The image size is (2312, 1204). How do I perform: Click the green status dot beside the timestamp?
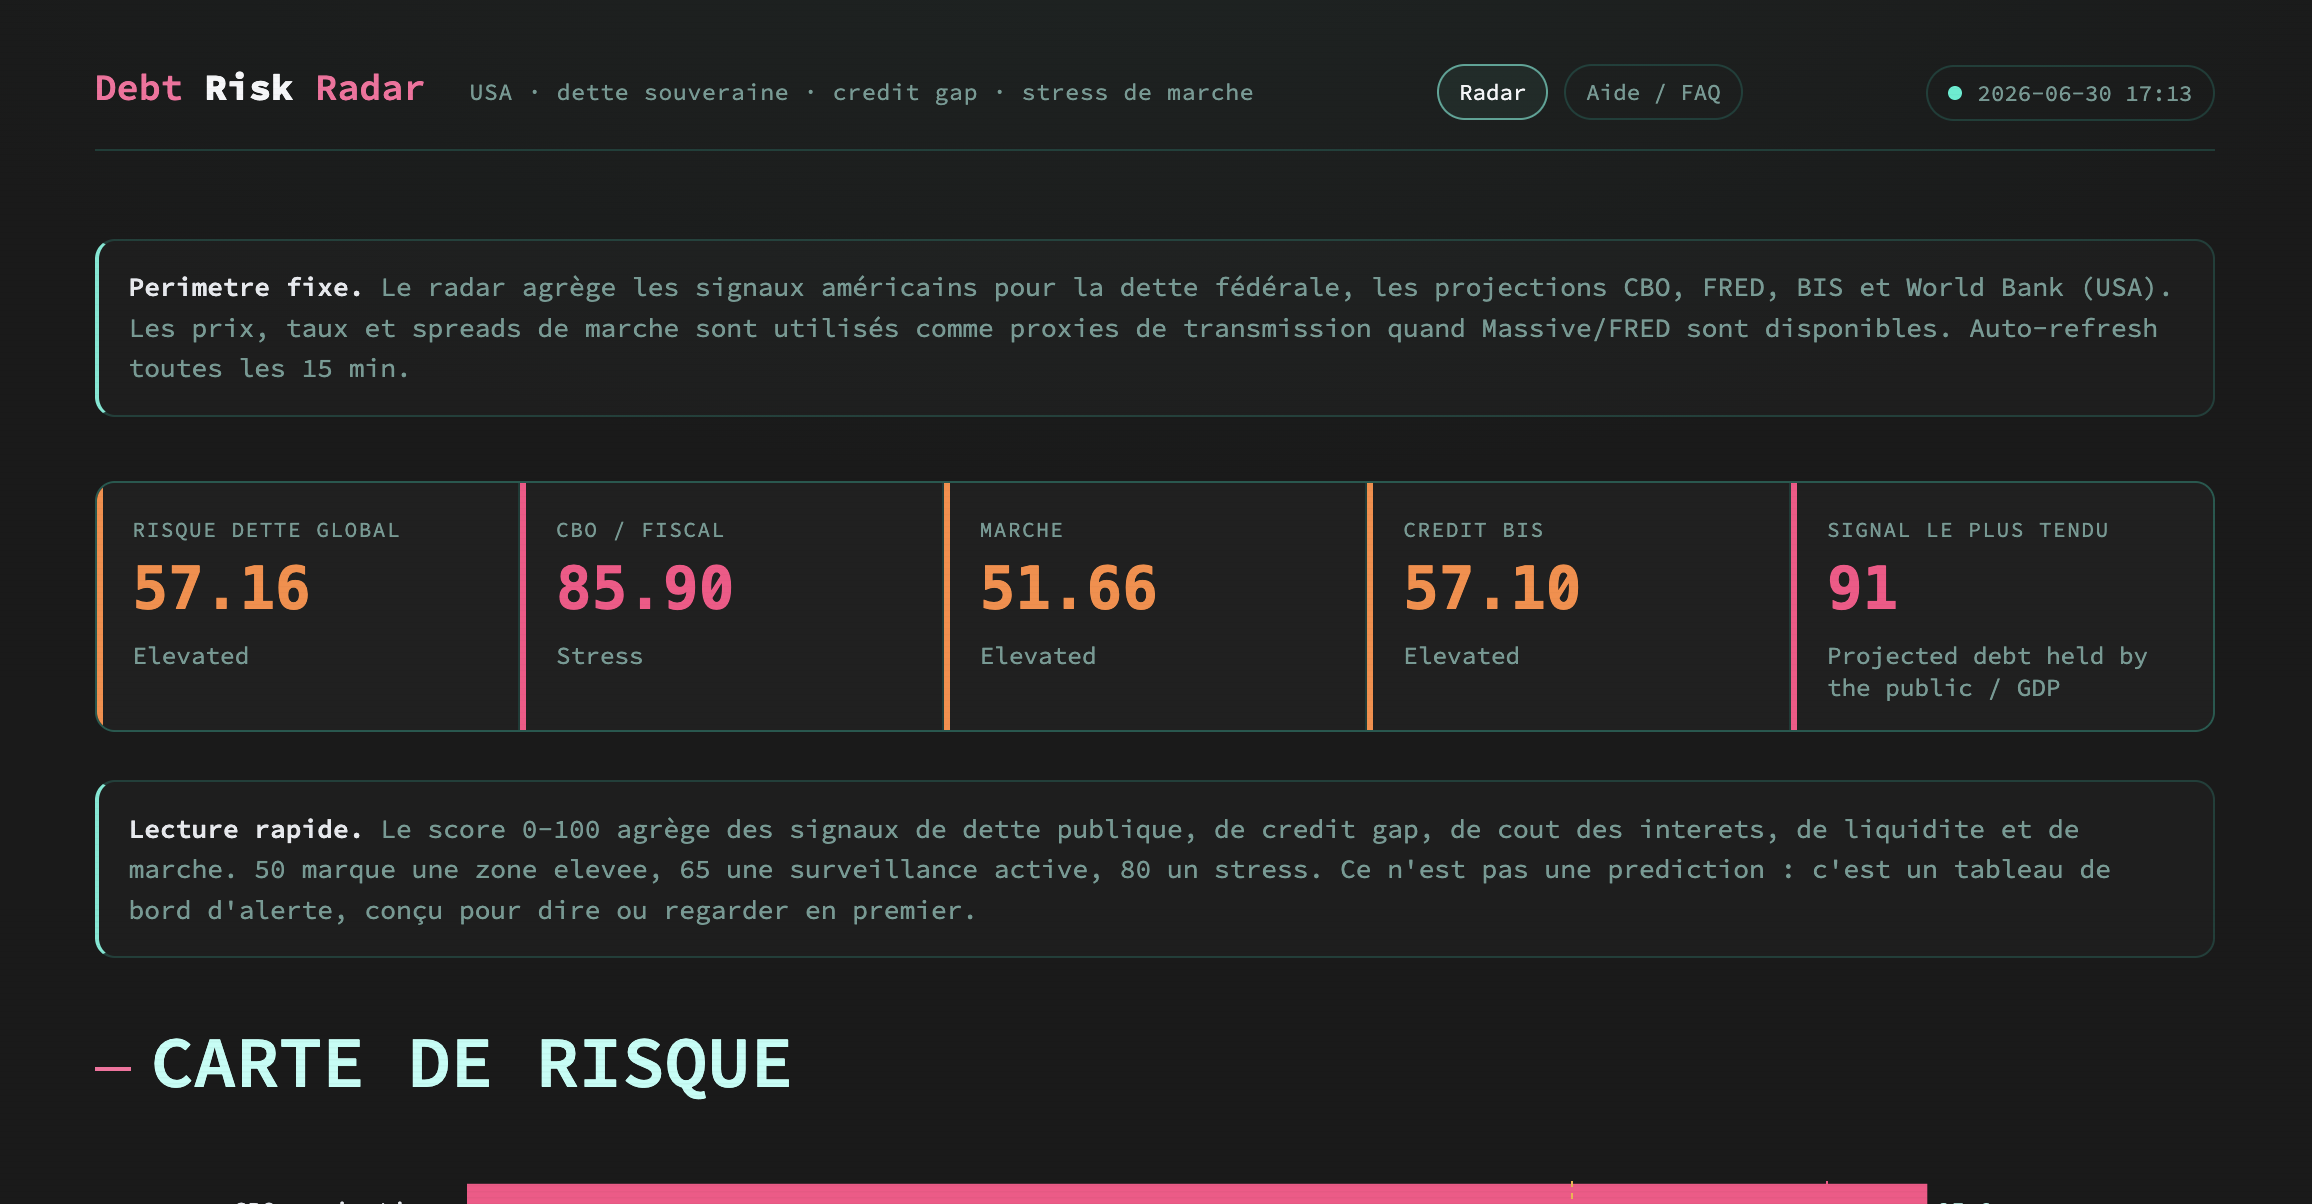click(1955, 93)
